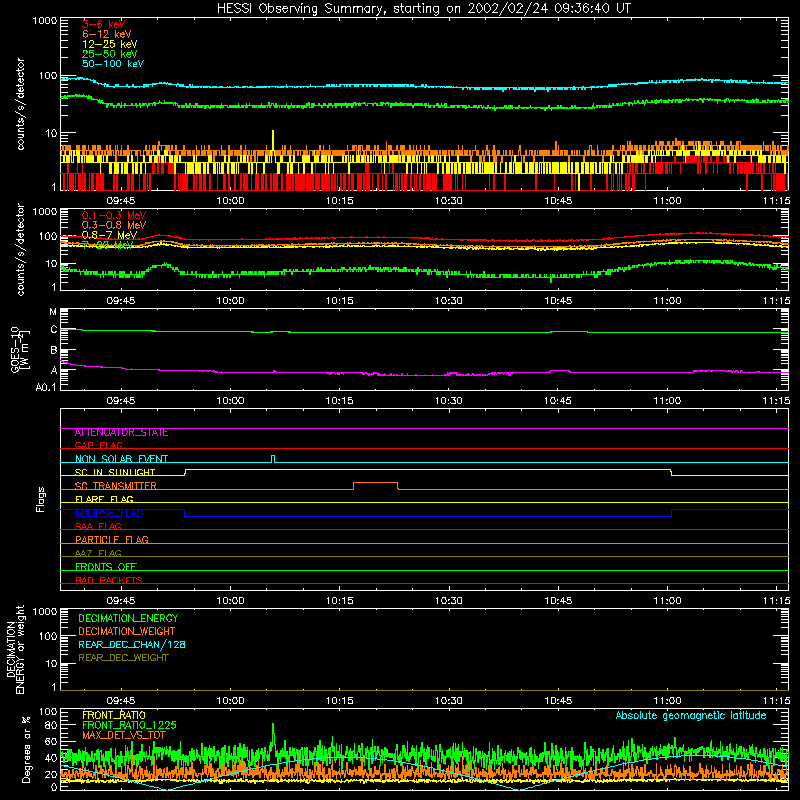Image resolution: width=800 pixels, height=800 pixels.
Task: Select the orange 6-12 keV legend label
Action: [x=107, y=34]
